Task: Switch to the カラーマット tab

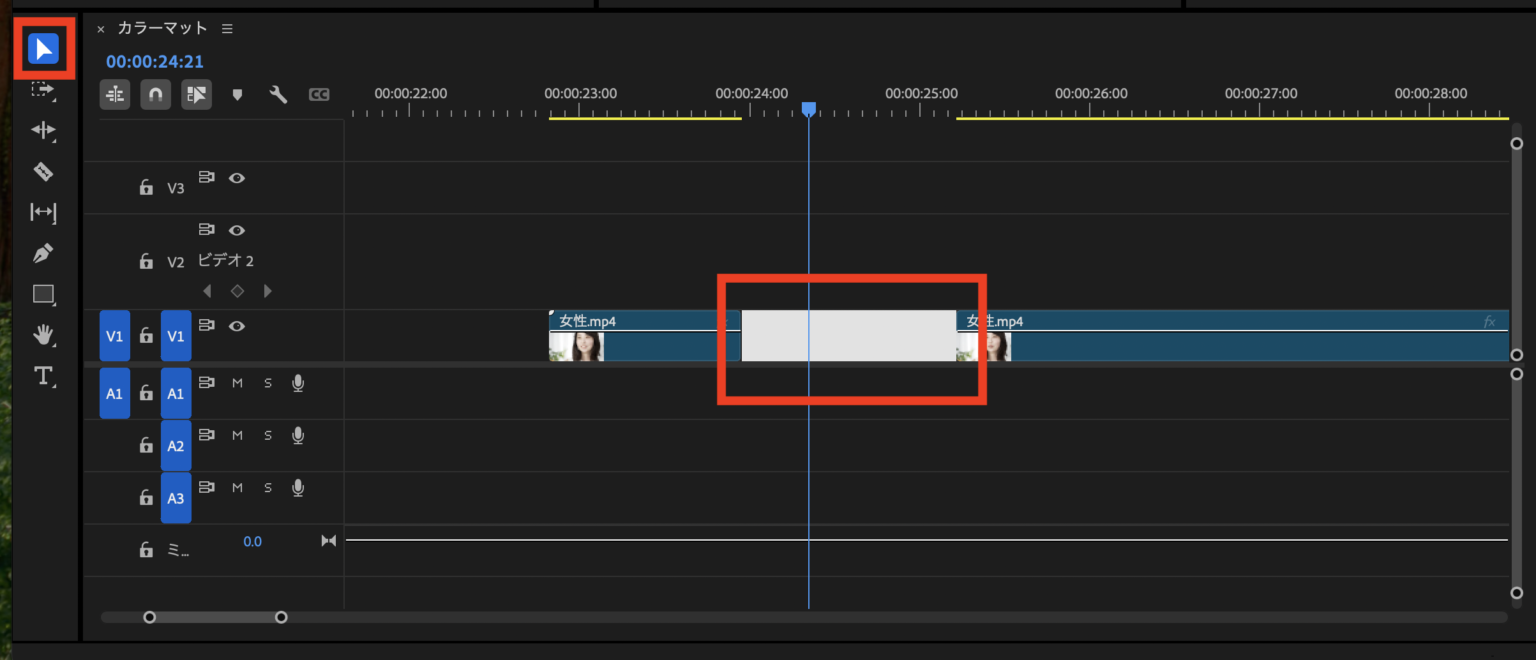Action: pos(163,29)
